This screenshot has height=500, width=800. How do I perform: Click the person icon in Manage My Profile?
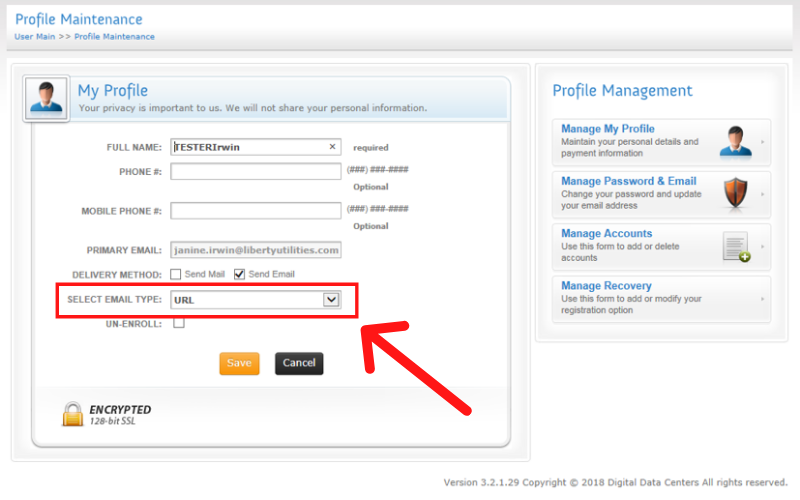pos(735,142)
